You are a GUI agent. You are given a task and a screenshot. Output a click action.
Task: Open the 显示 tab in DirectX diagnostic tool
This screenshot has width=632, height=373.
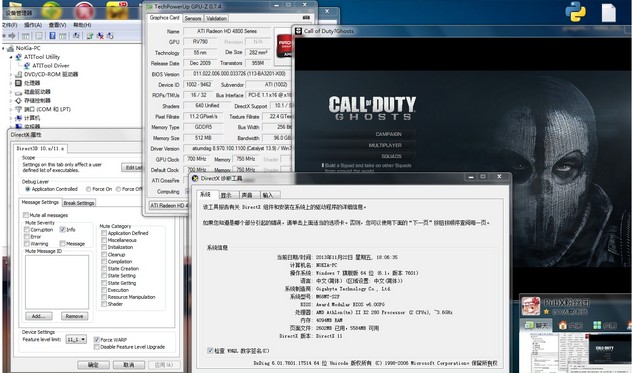[227, 195]
